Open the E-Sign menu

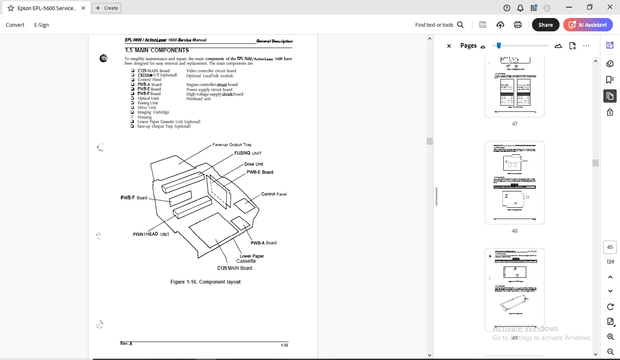click(42, 25)
